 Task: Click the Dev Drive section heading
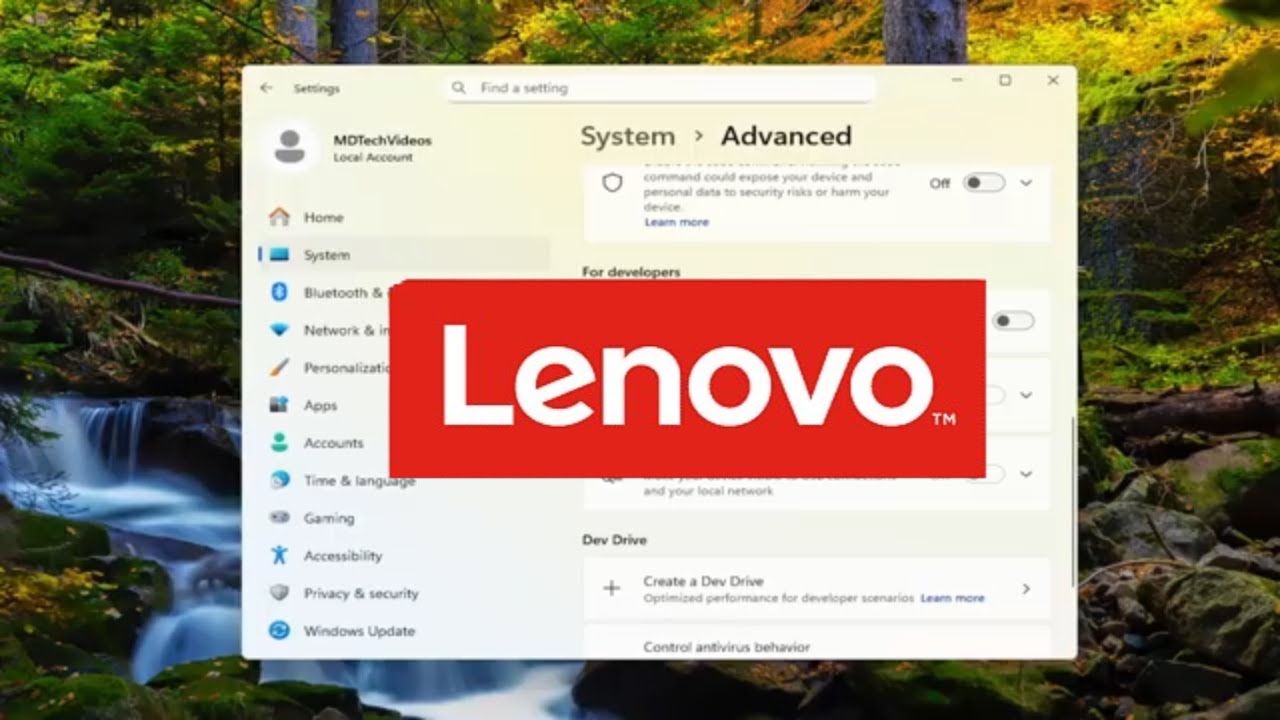(x=614, y=540)
